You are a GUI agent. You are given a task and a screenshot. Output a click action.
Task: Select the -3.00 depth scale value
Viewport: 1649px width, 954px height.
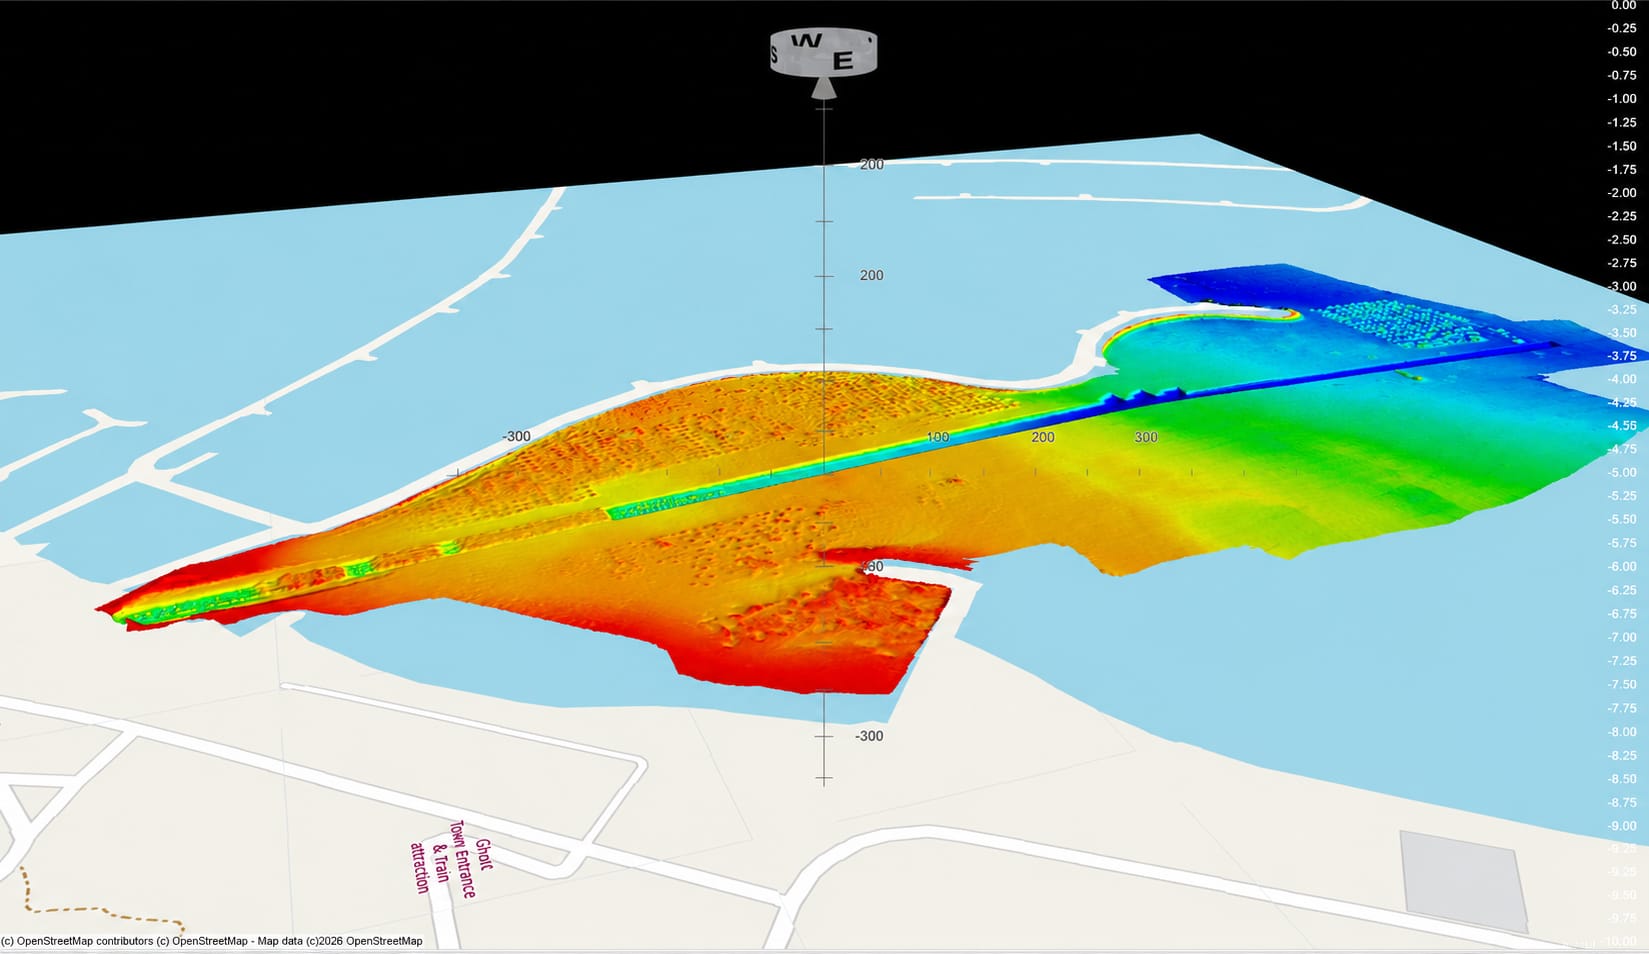pyautogui.click(x=1621, y=286)
